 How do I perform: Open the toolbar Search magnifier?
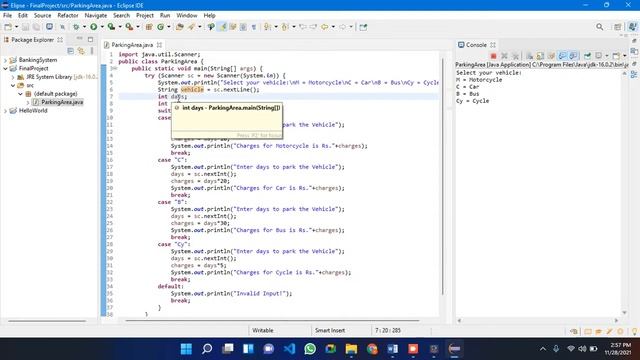tap(599, 27)
